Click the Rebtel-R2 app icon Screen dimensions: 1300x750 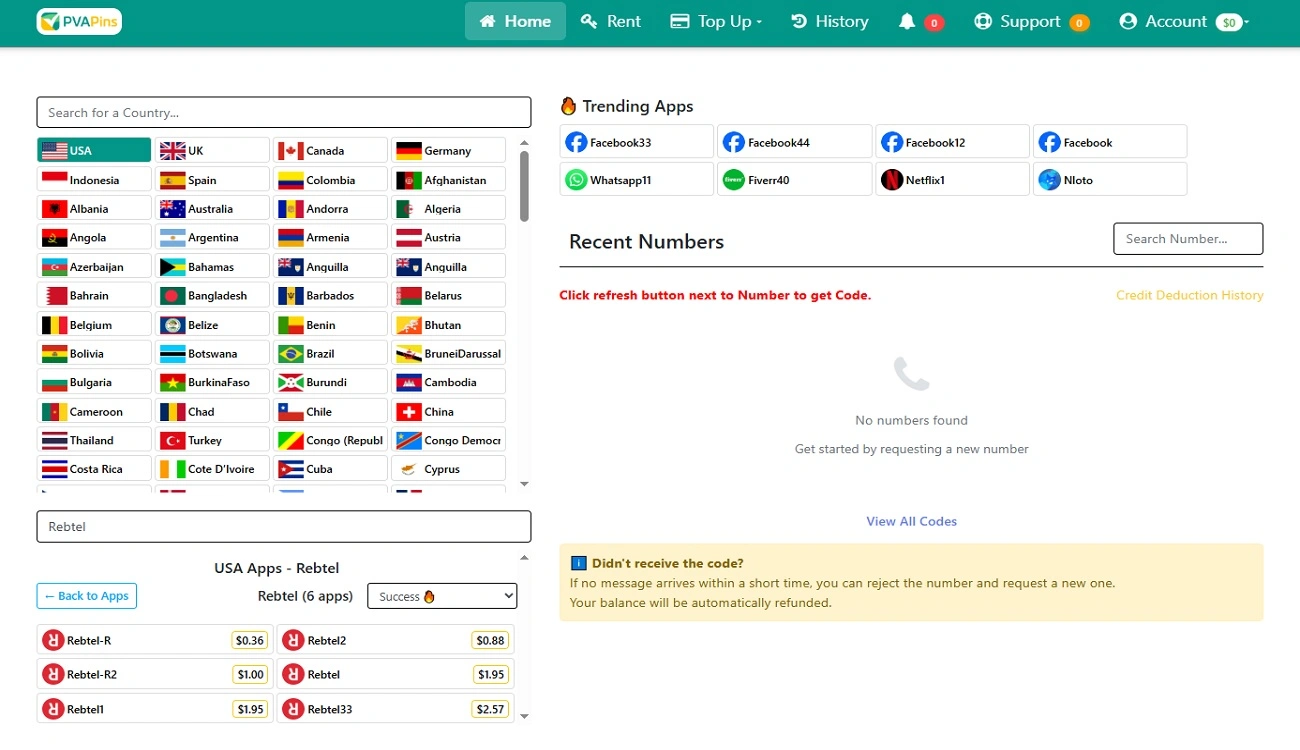pyautogui.click(x=53, y=674)
